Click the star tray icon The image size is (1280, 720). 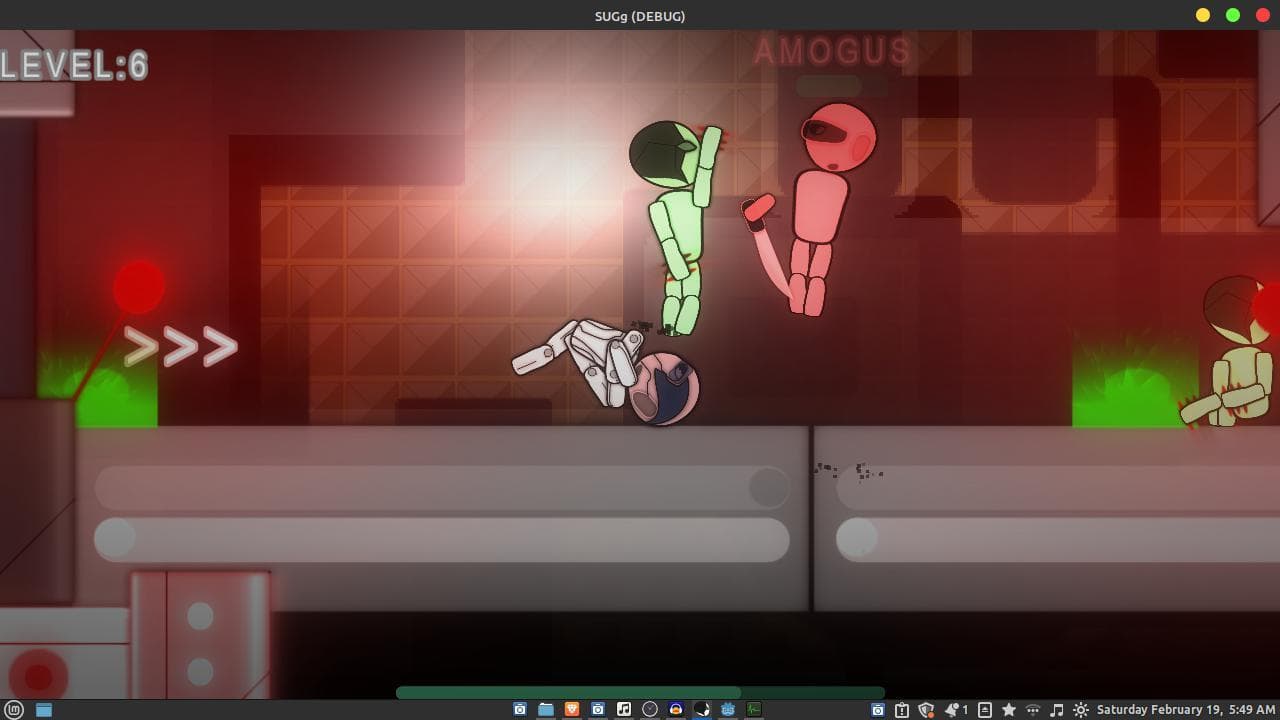tap(1009, 710)
